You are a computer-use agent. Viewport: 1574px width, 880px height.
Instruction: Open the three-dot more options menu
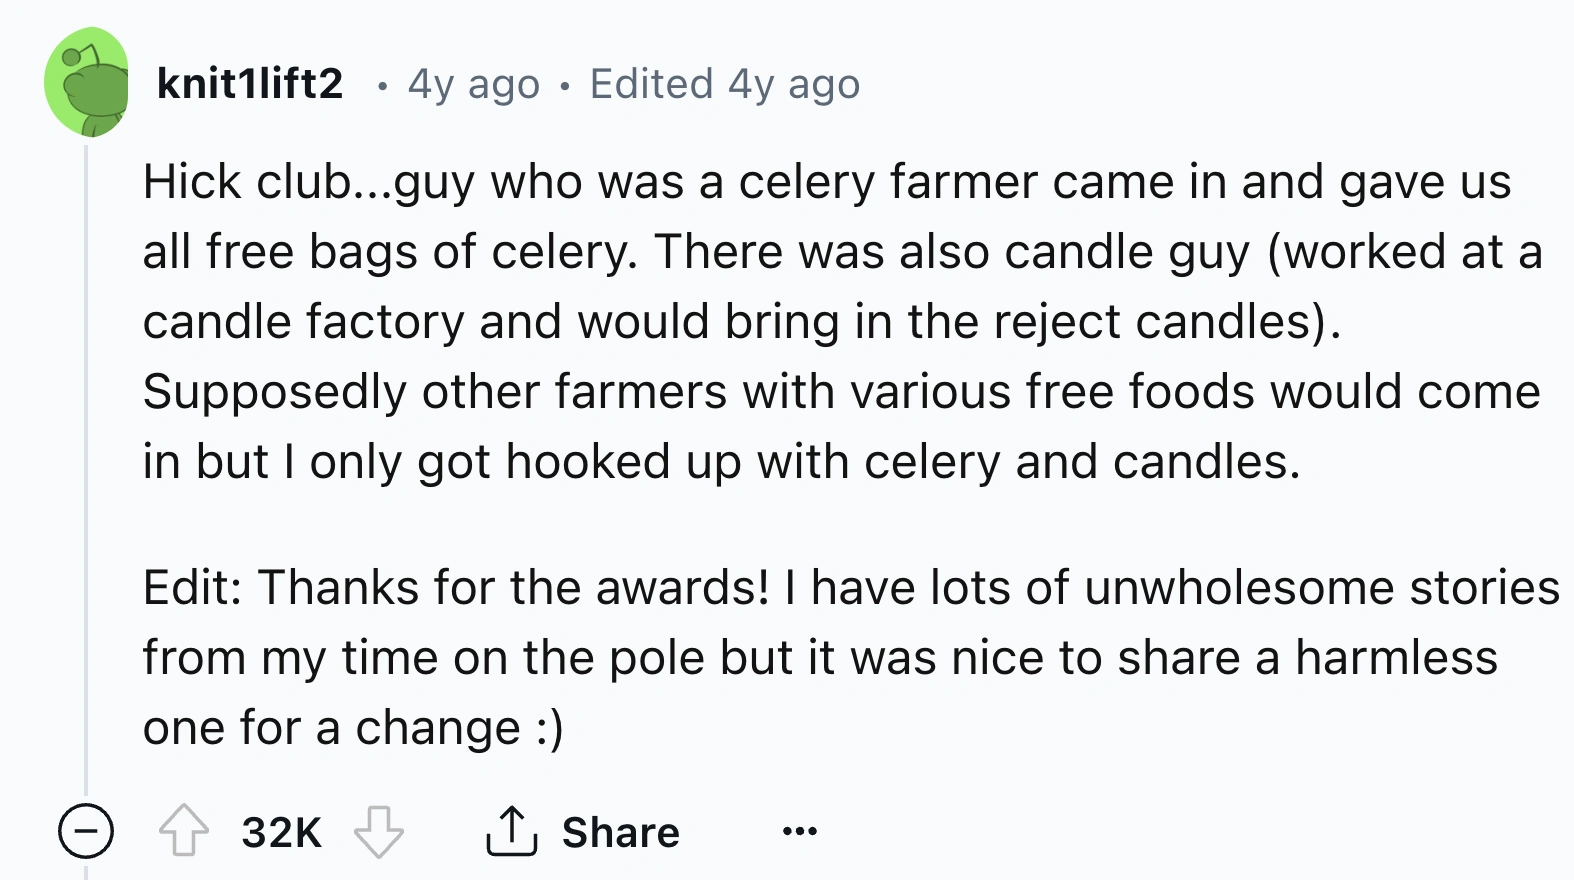click(800, 832)
